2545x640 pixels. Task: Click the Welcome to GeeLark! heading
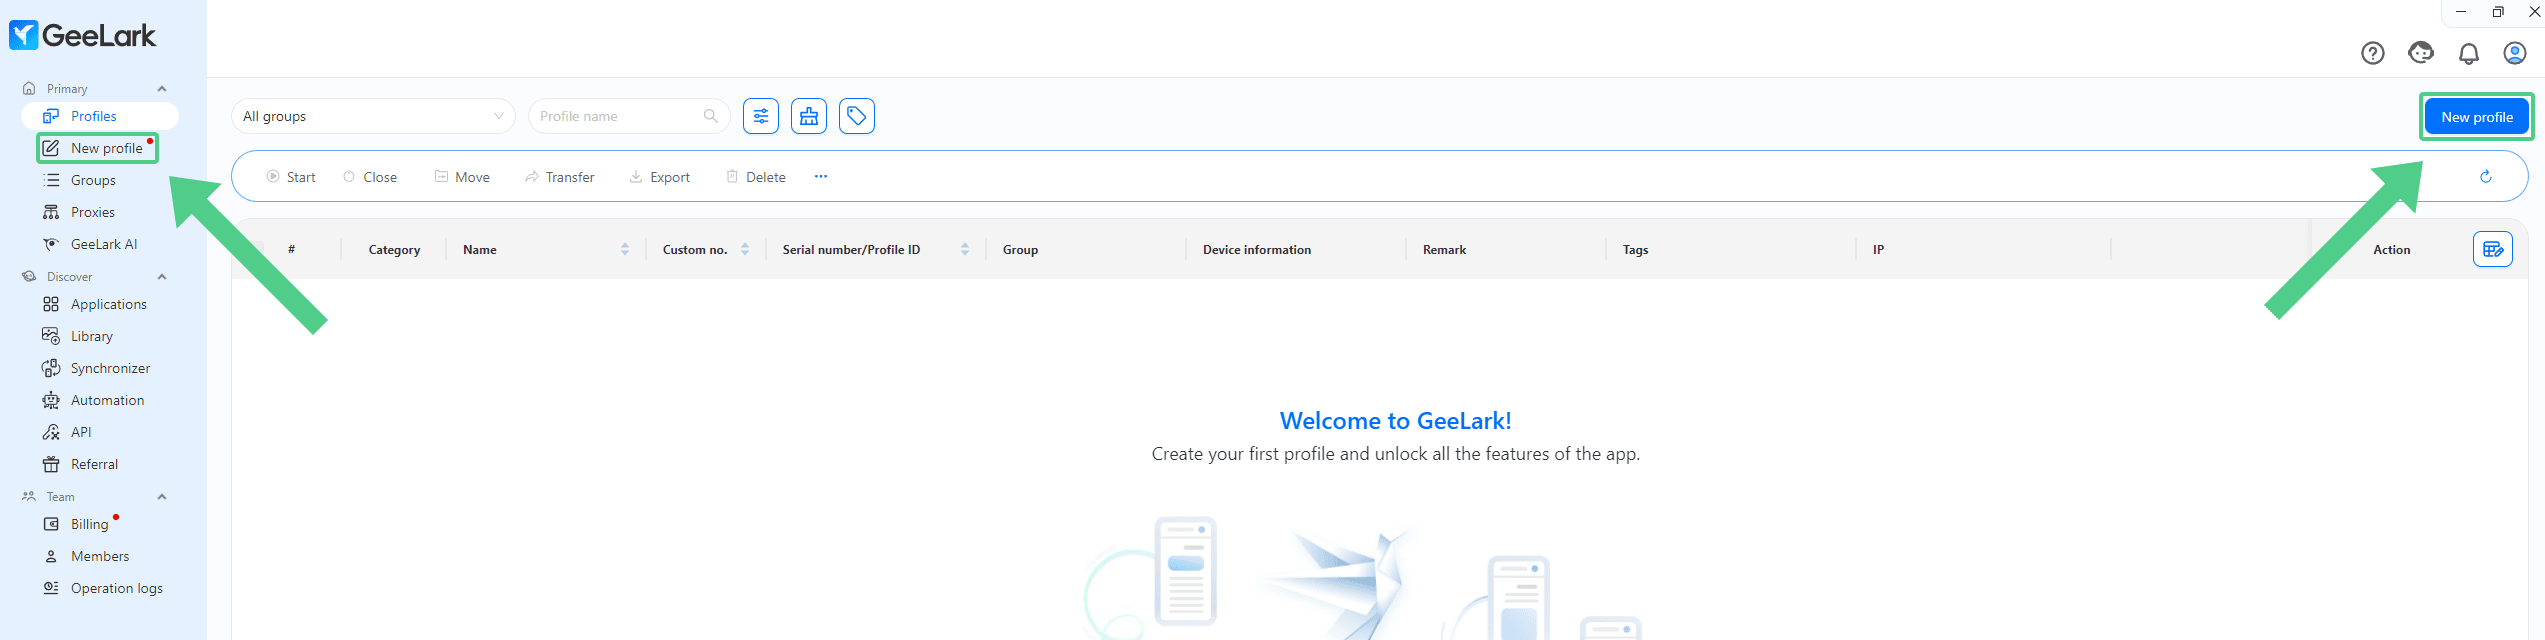[1395, 421]
